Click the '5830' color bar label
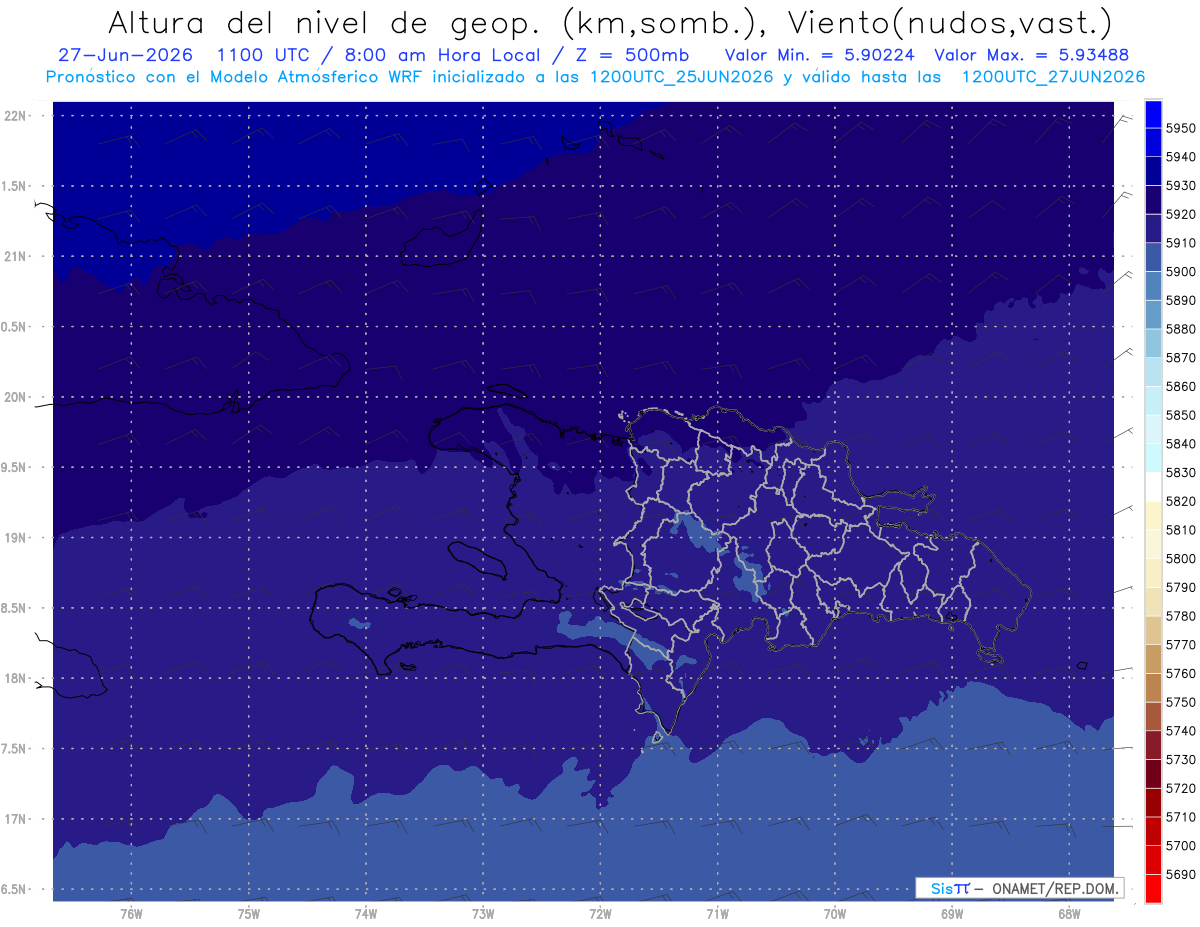The width and height of the screenshot is (1200, 927). click(1181, 472)
